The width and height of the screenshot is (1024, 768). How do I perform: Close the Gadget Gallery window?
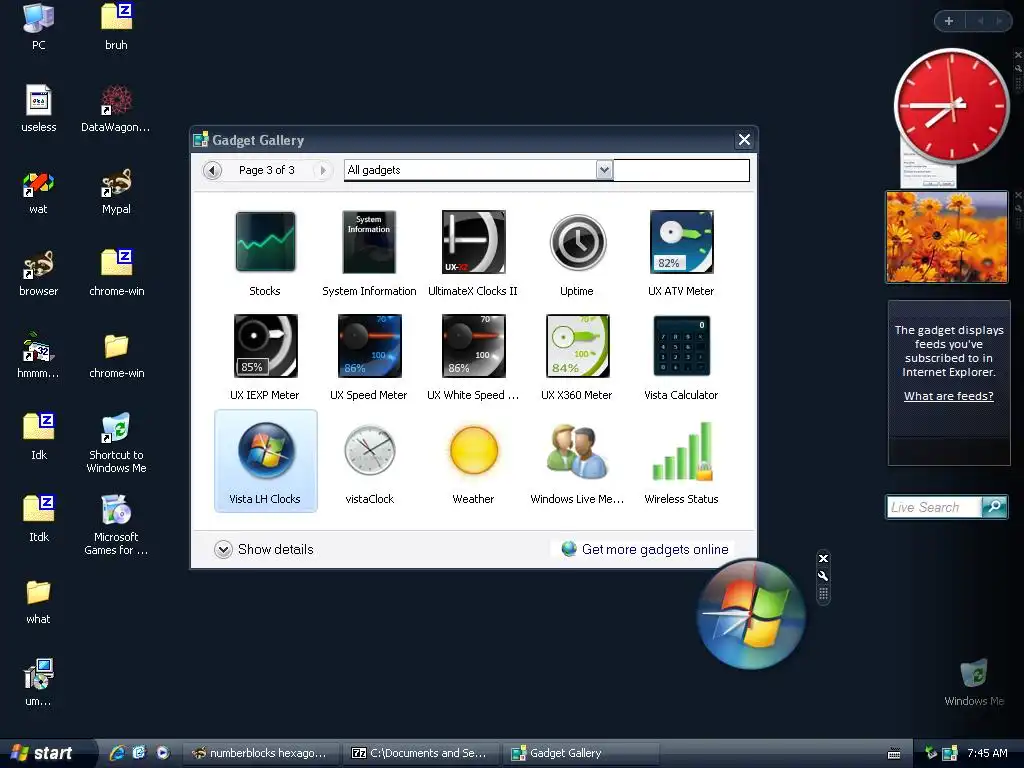pos(744,140)
